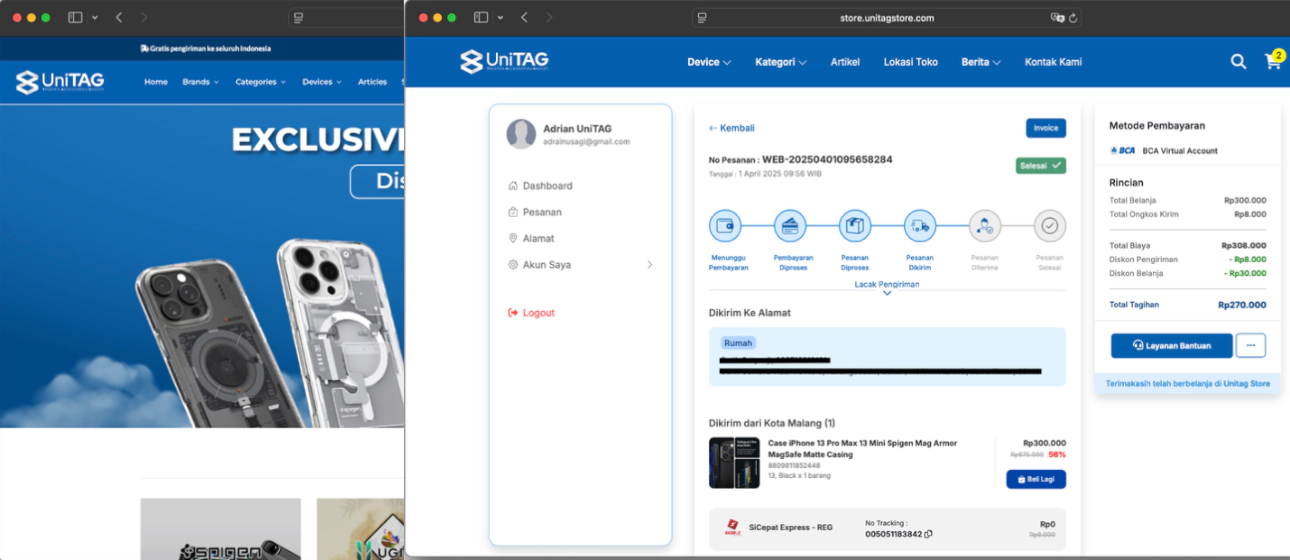Click the iPhone case product thumbnail

(735, 463)
